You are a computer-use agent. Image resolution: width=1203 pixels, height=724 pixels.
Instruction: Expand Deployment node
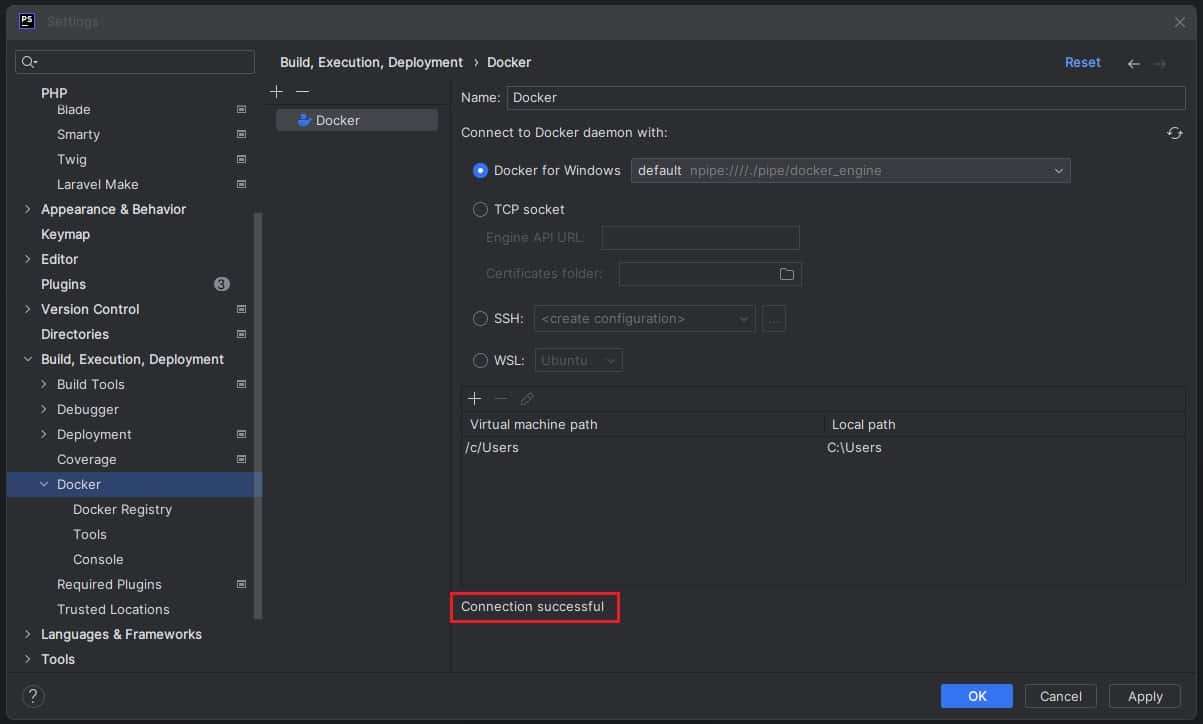click(x=43, y=434)
